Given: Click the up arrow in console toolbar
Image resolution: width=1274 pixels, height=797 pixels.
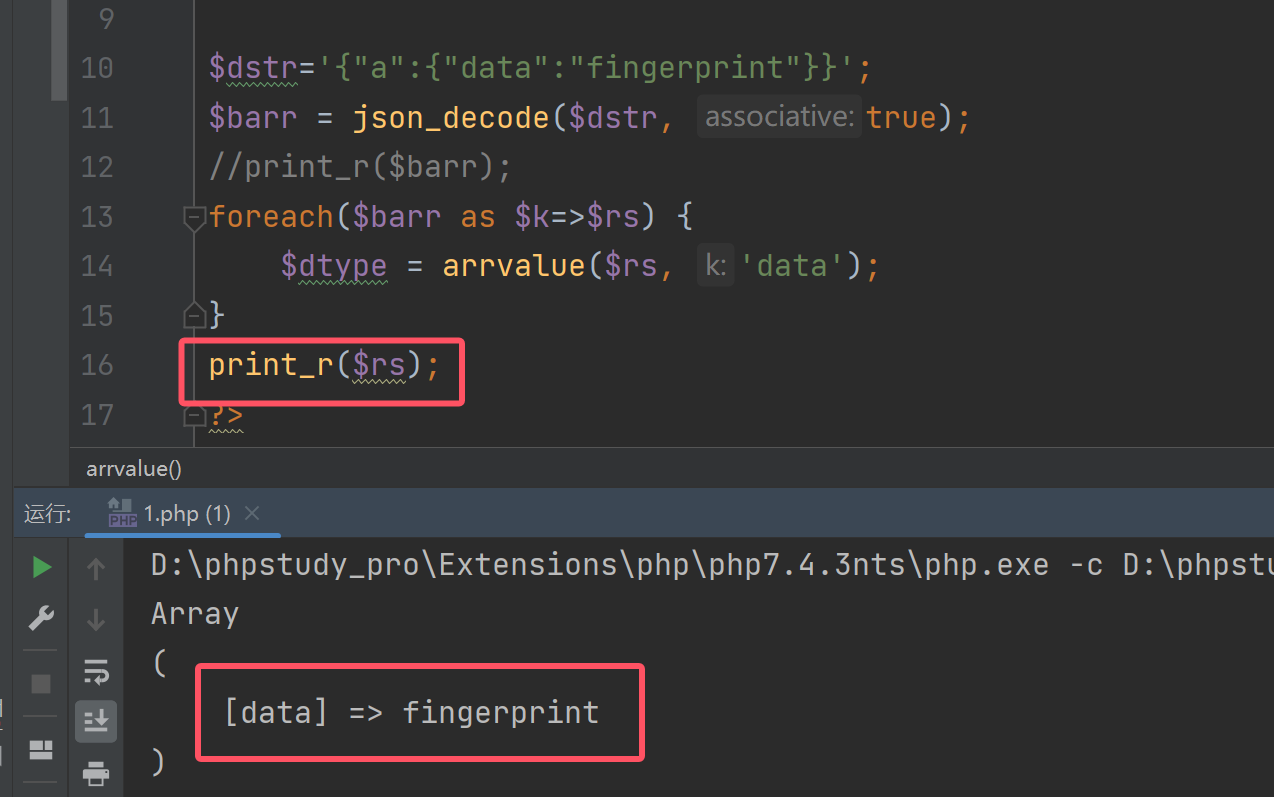Looking at the screenshot, I should click(x=96, y=569).
